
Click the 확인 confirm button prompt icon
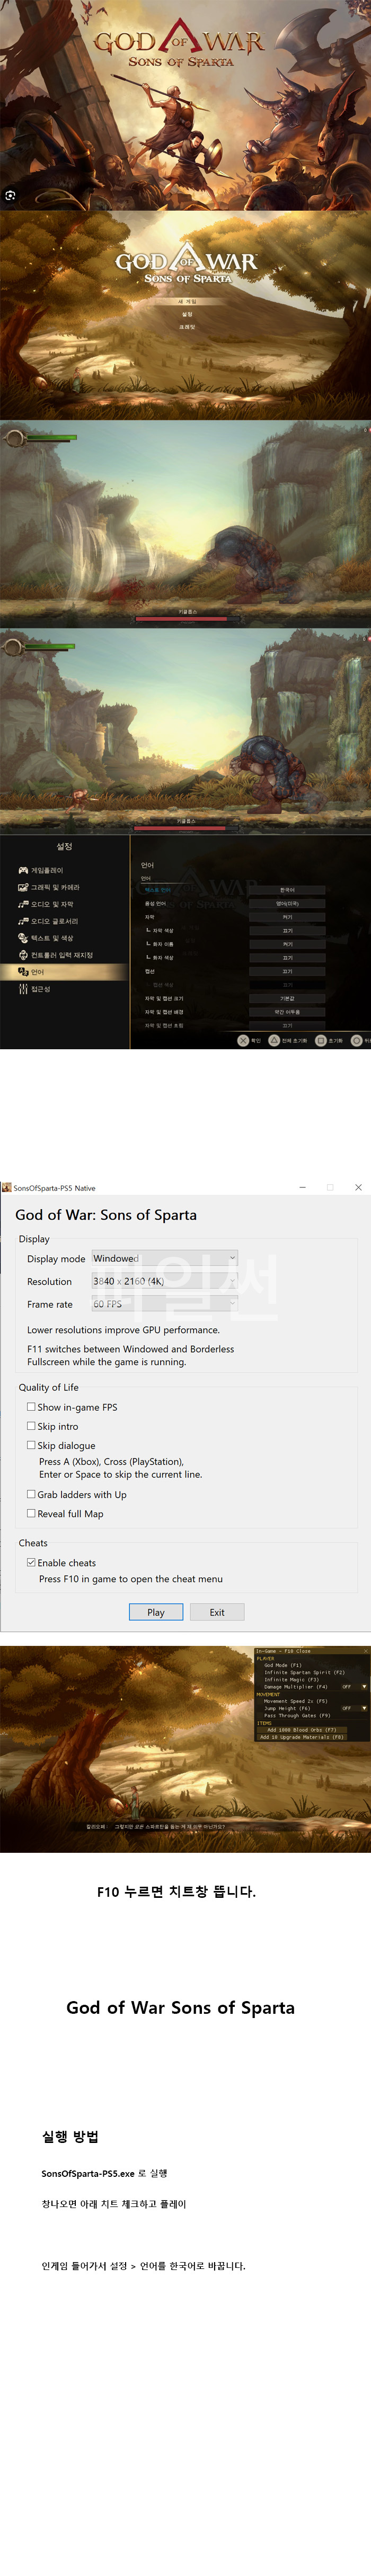[243, 1040]
